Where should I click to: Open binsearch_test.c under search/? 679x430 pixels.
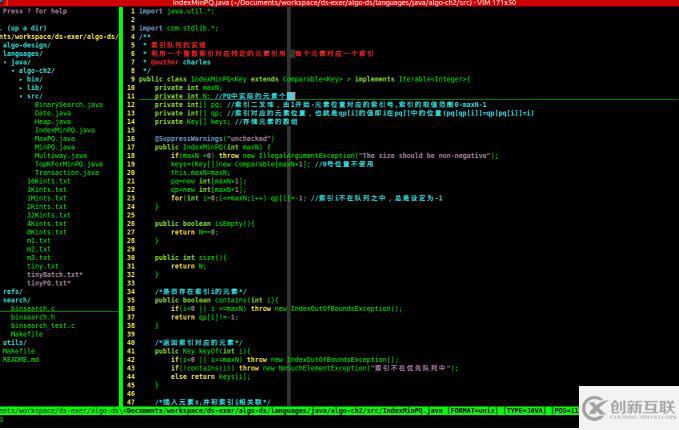(43, 326)
